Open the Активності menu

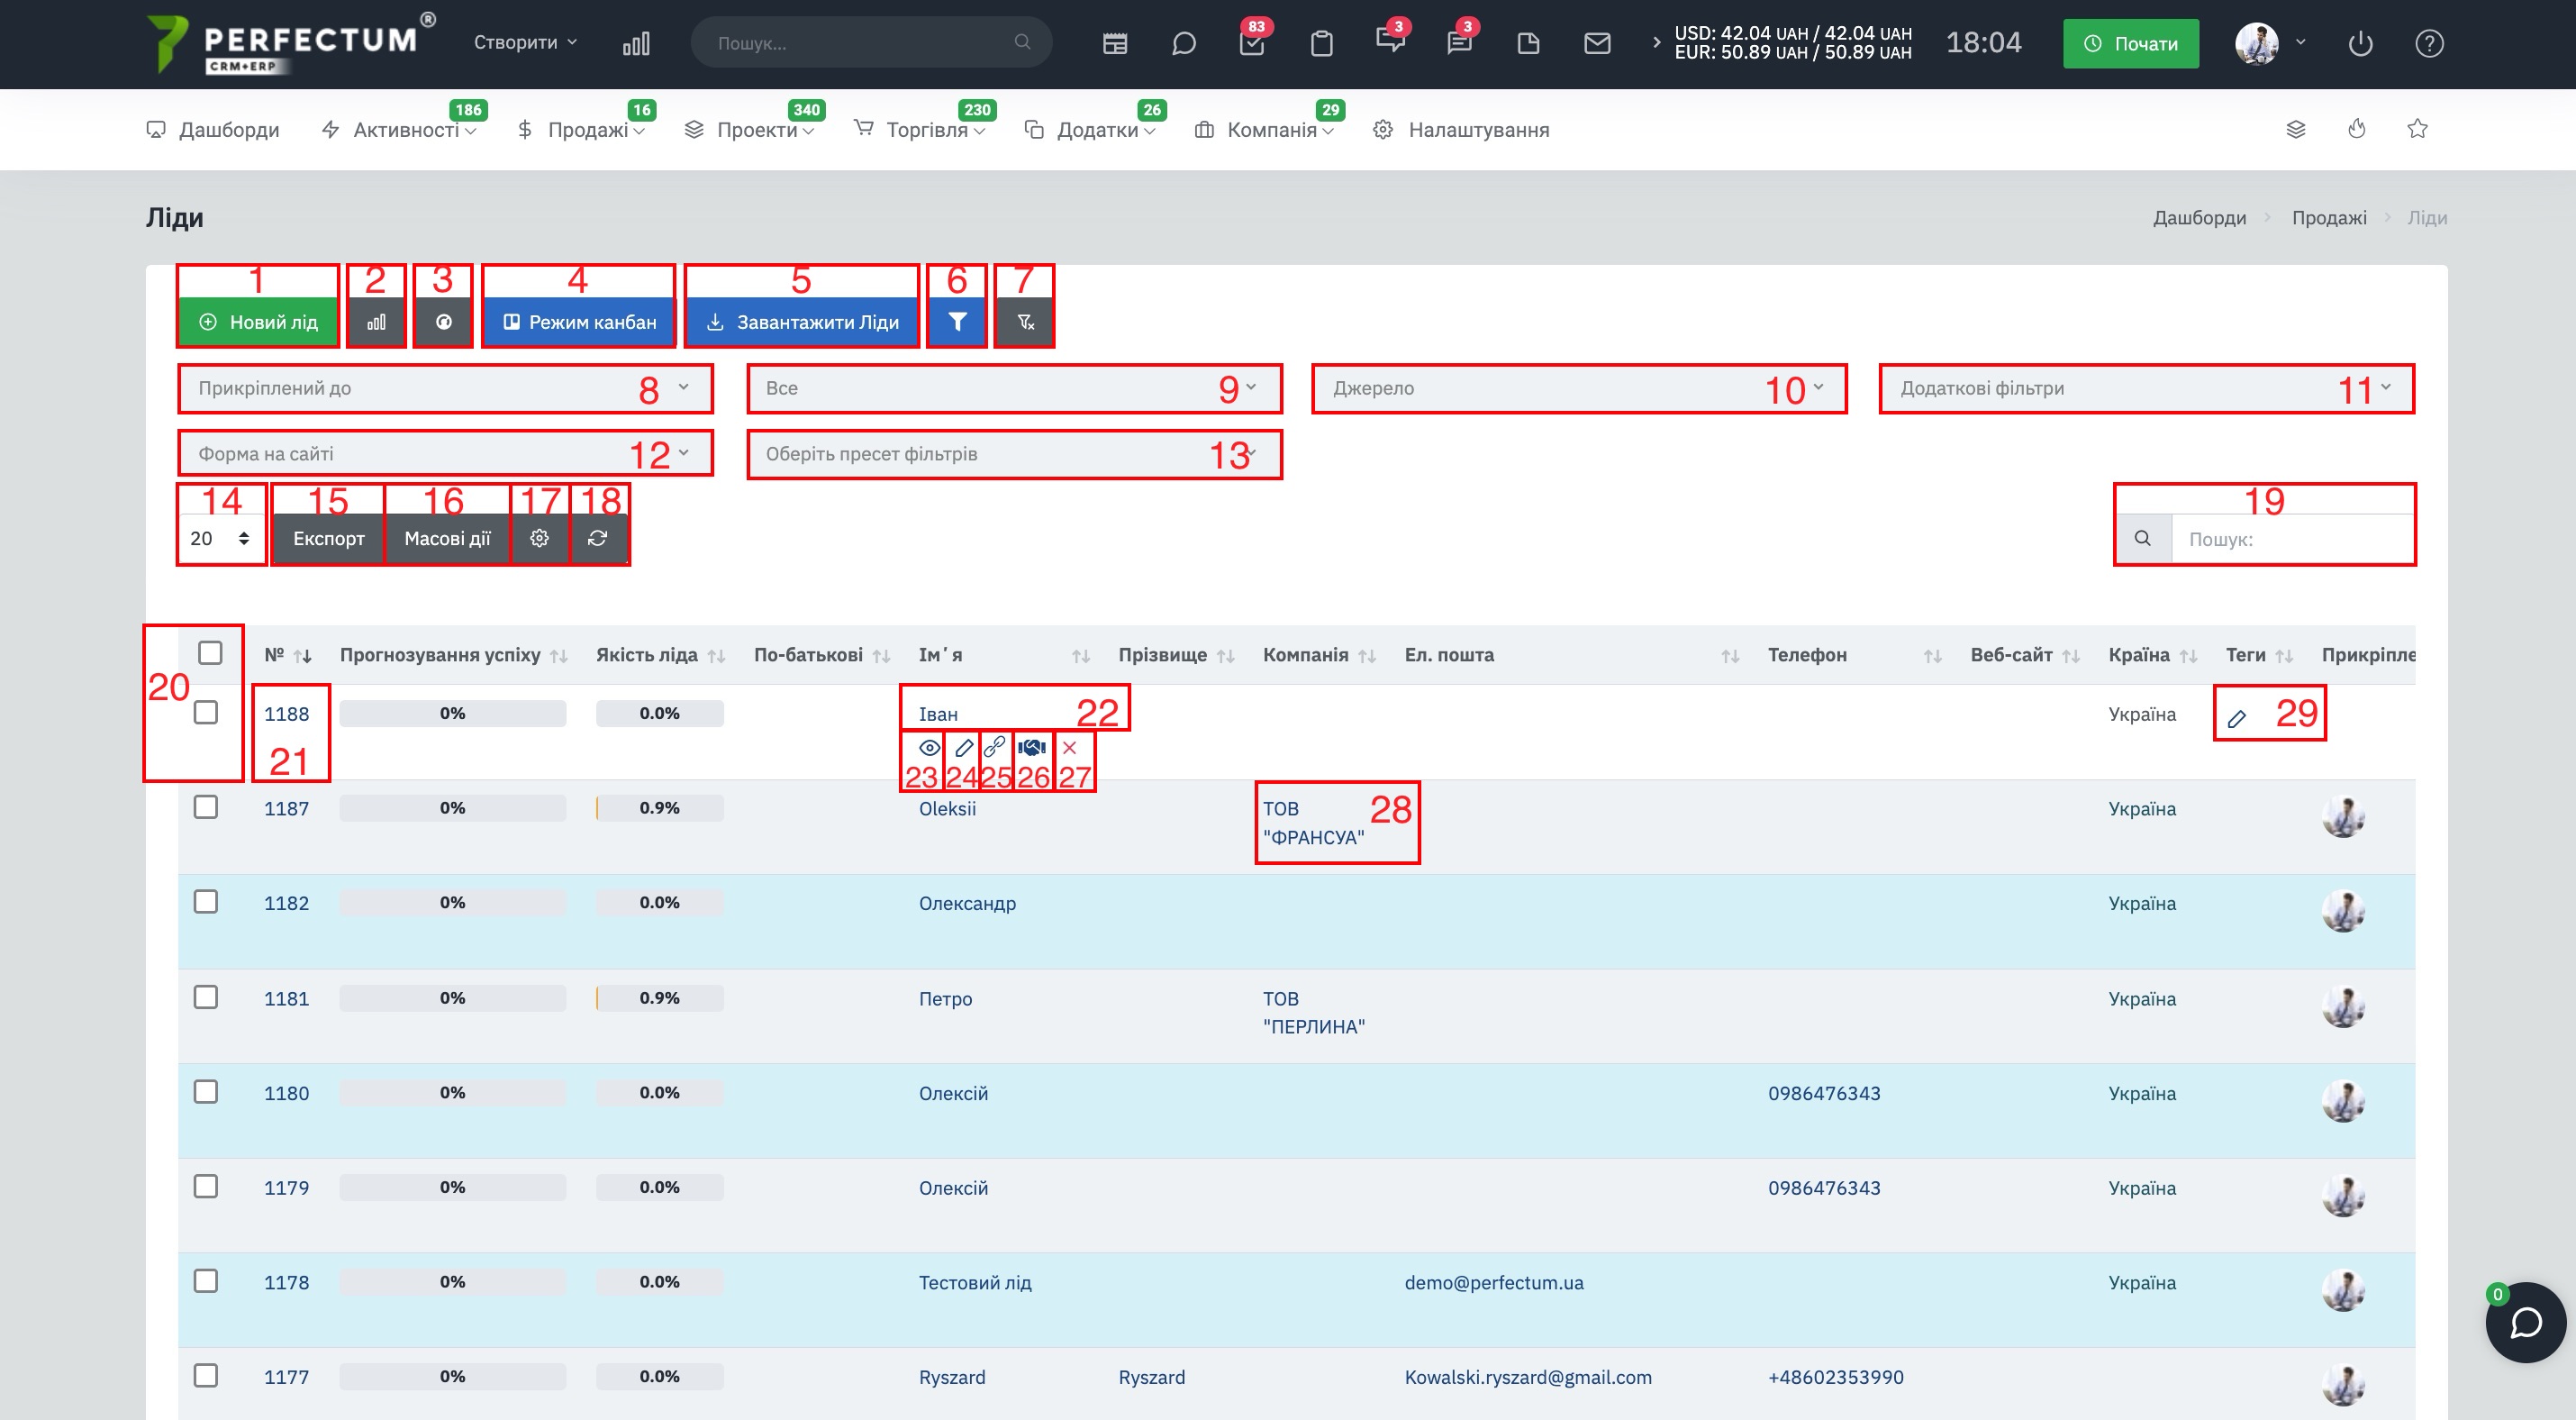click(399, 130)
